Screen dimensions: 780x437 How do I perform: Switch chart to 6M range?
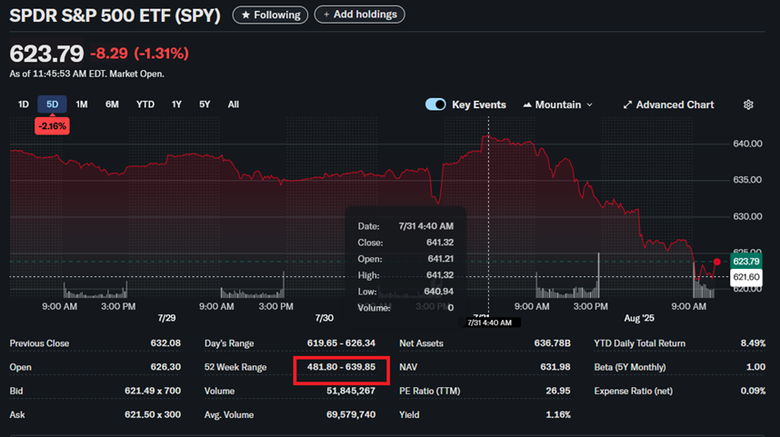tap(112, 105)
